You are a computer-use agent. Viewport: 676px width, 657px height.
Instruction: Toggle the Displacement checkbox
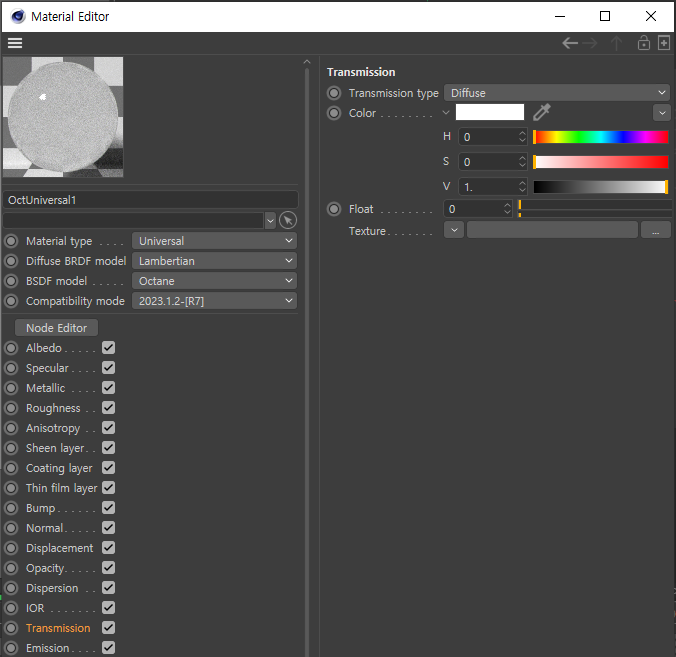(x=109, y=548)
